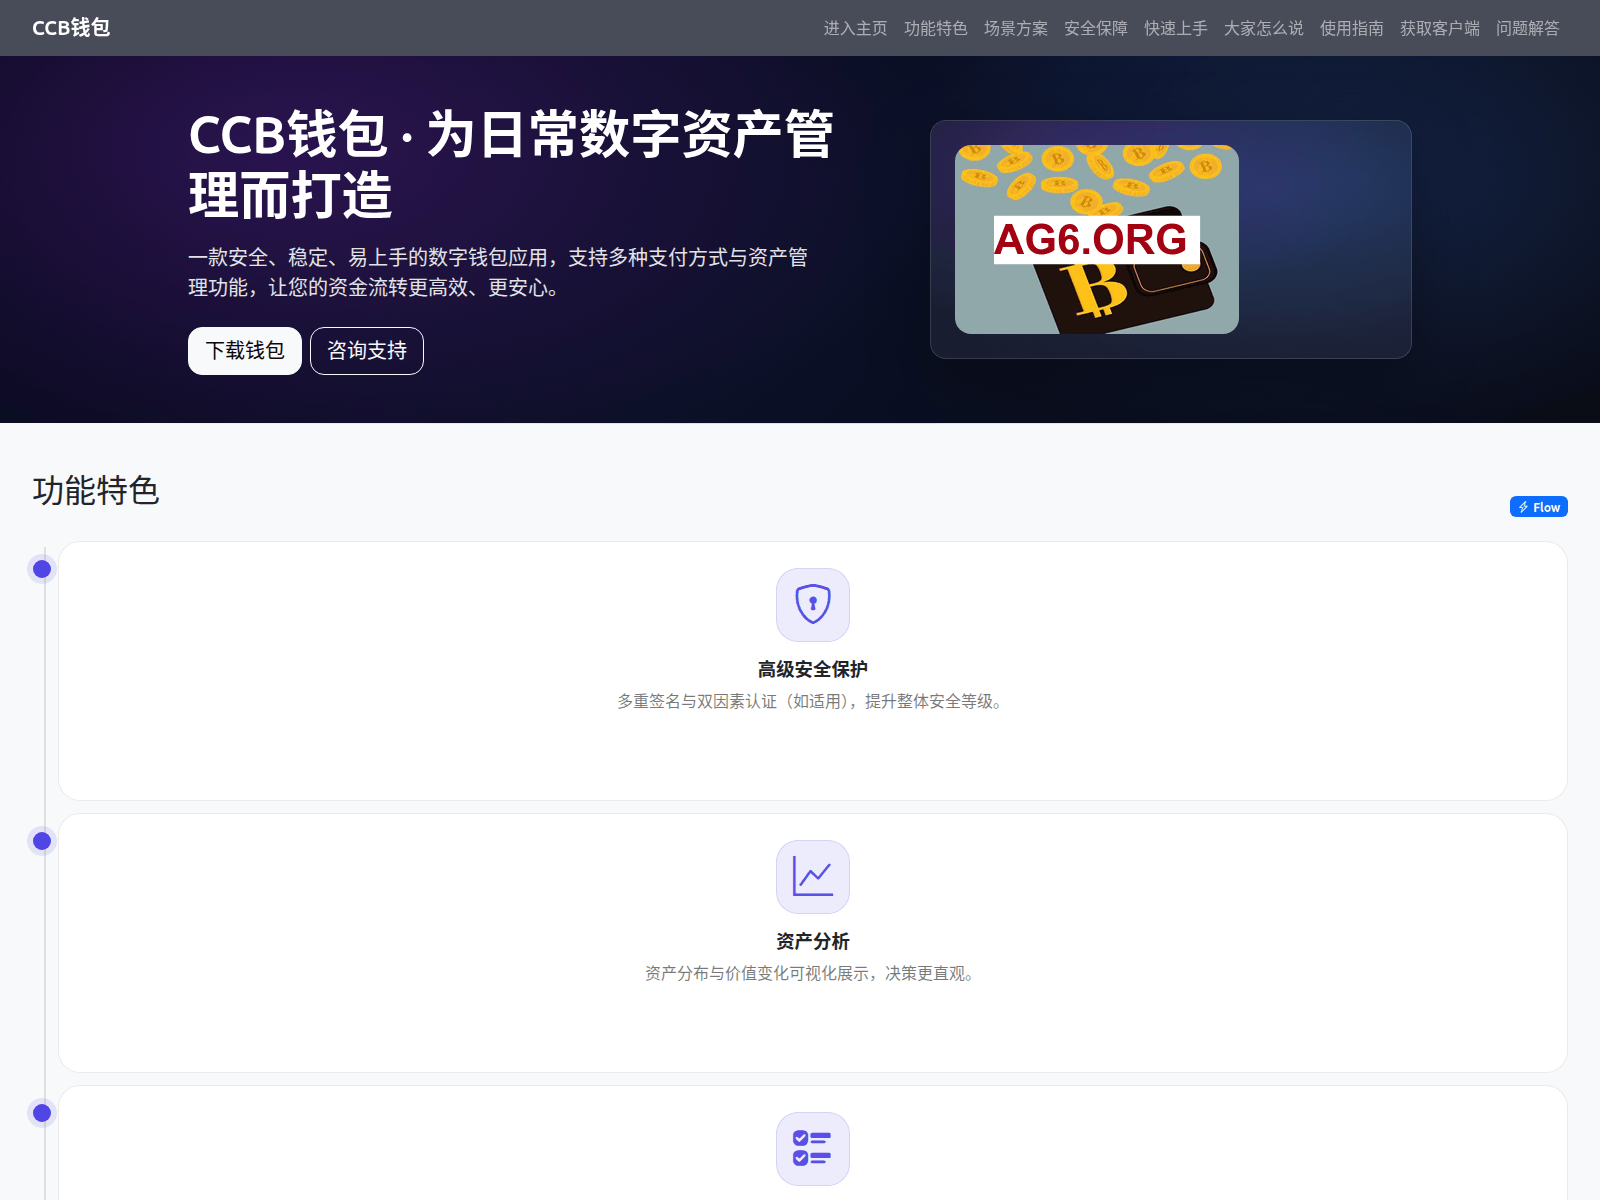
Task: Open the 安全保障 nav link
Action: pyautogui.click(x=1095, y=28)
